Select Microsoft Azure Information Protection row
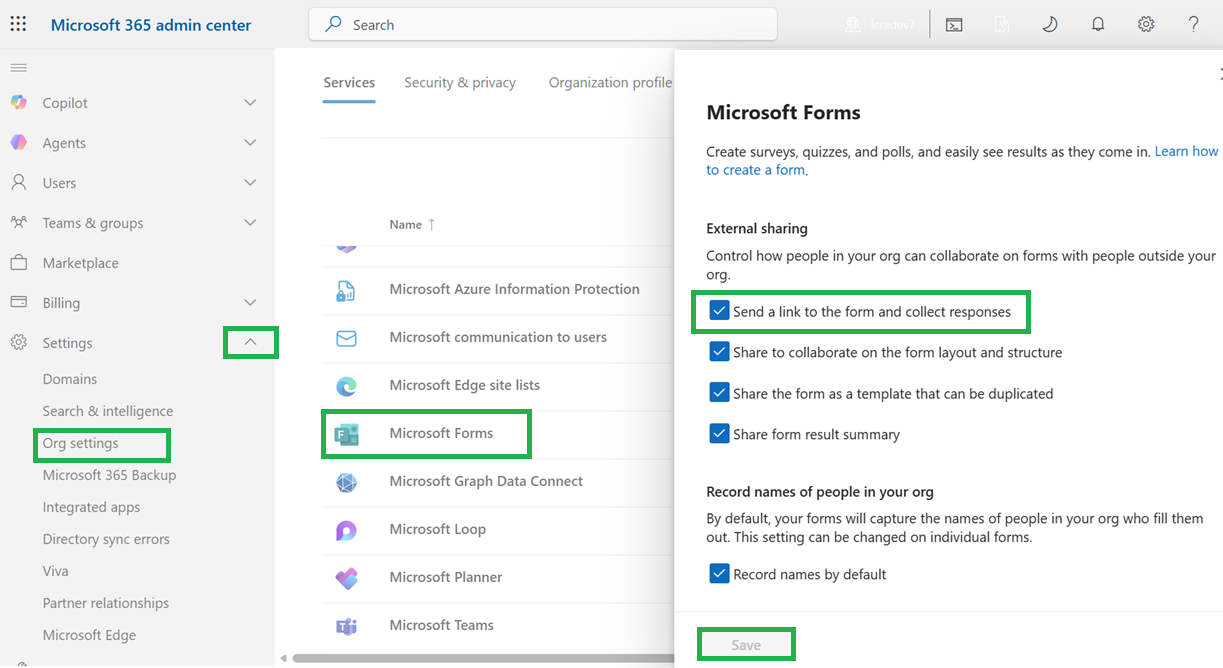 pos(498,290)
